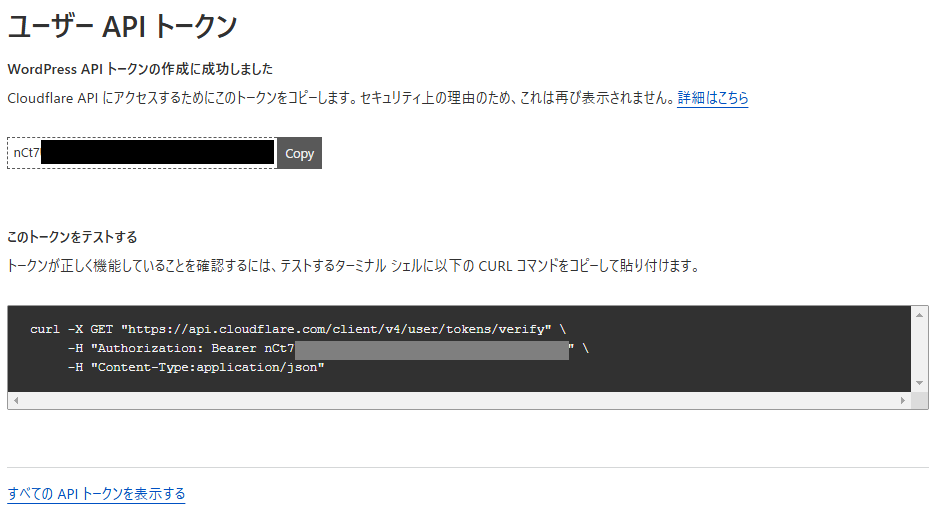Click the Authorization: Bearer header line

[x=328, y=348]
